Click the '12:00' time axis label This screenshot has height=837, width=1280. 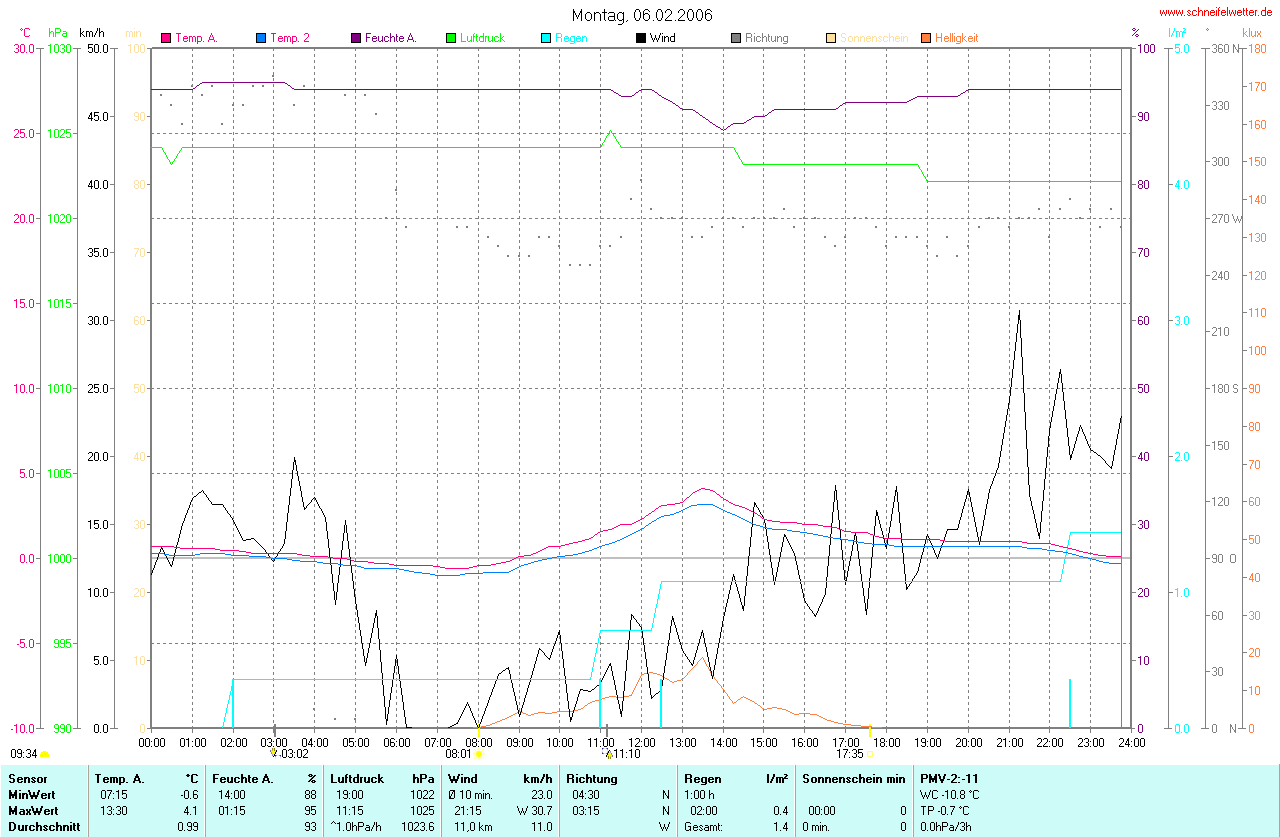[641, 742]
